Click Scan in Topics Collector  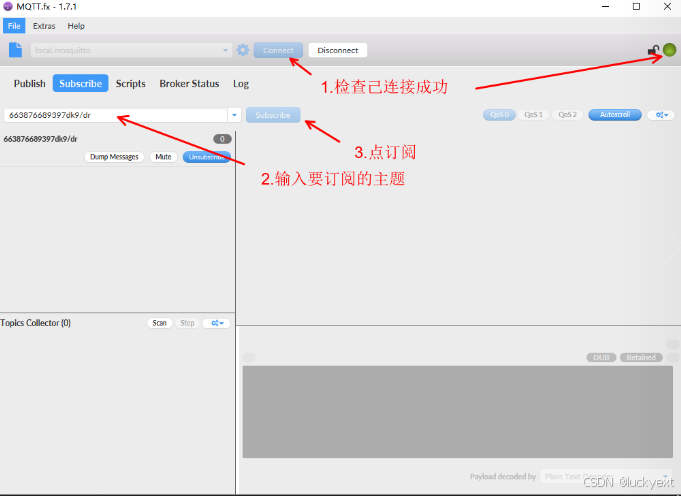159,323
